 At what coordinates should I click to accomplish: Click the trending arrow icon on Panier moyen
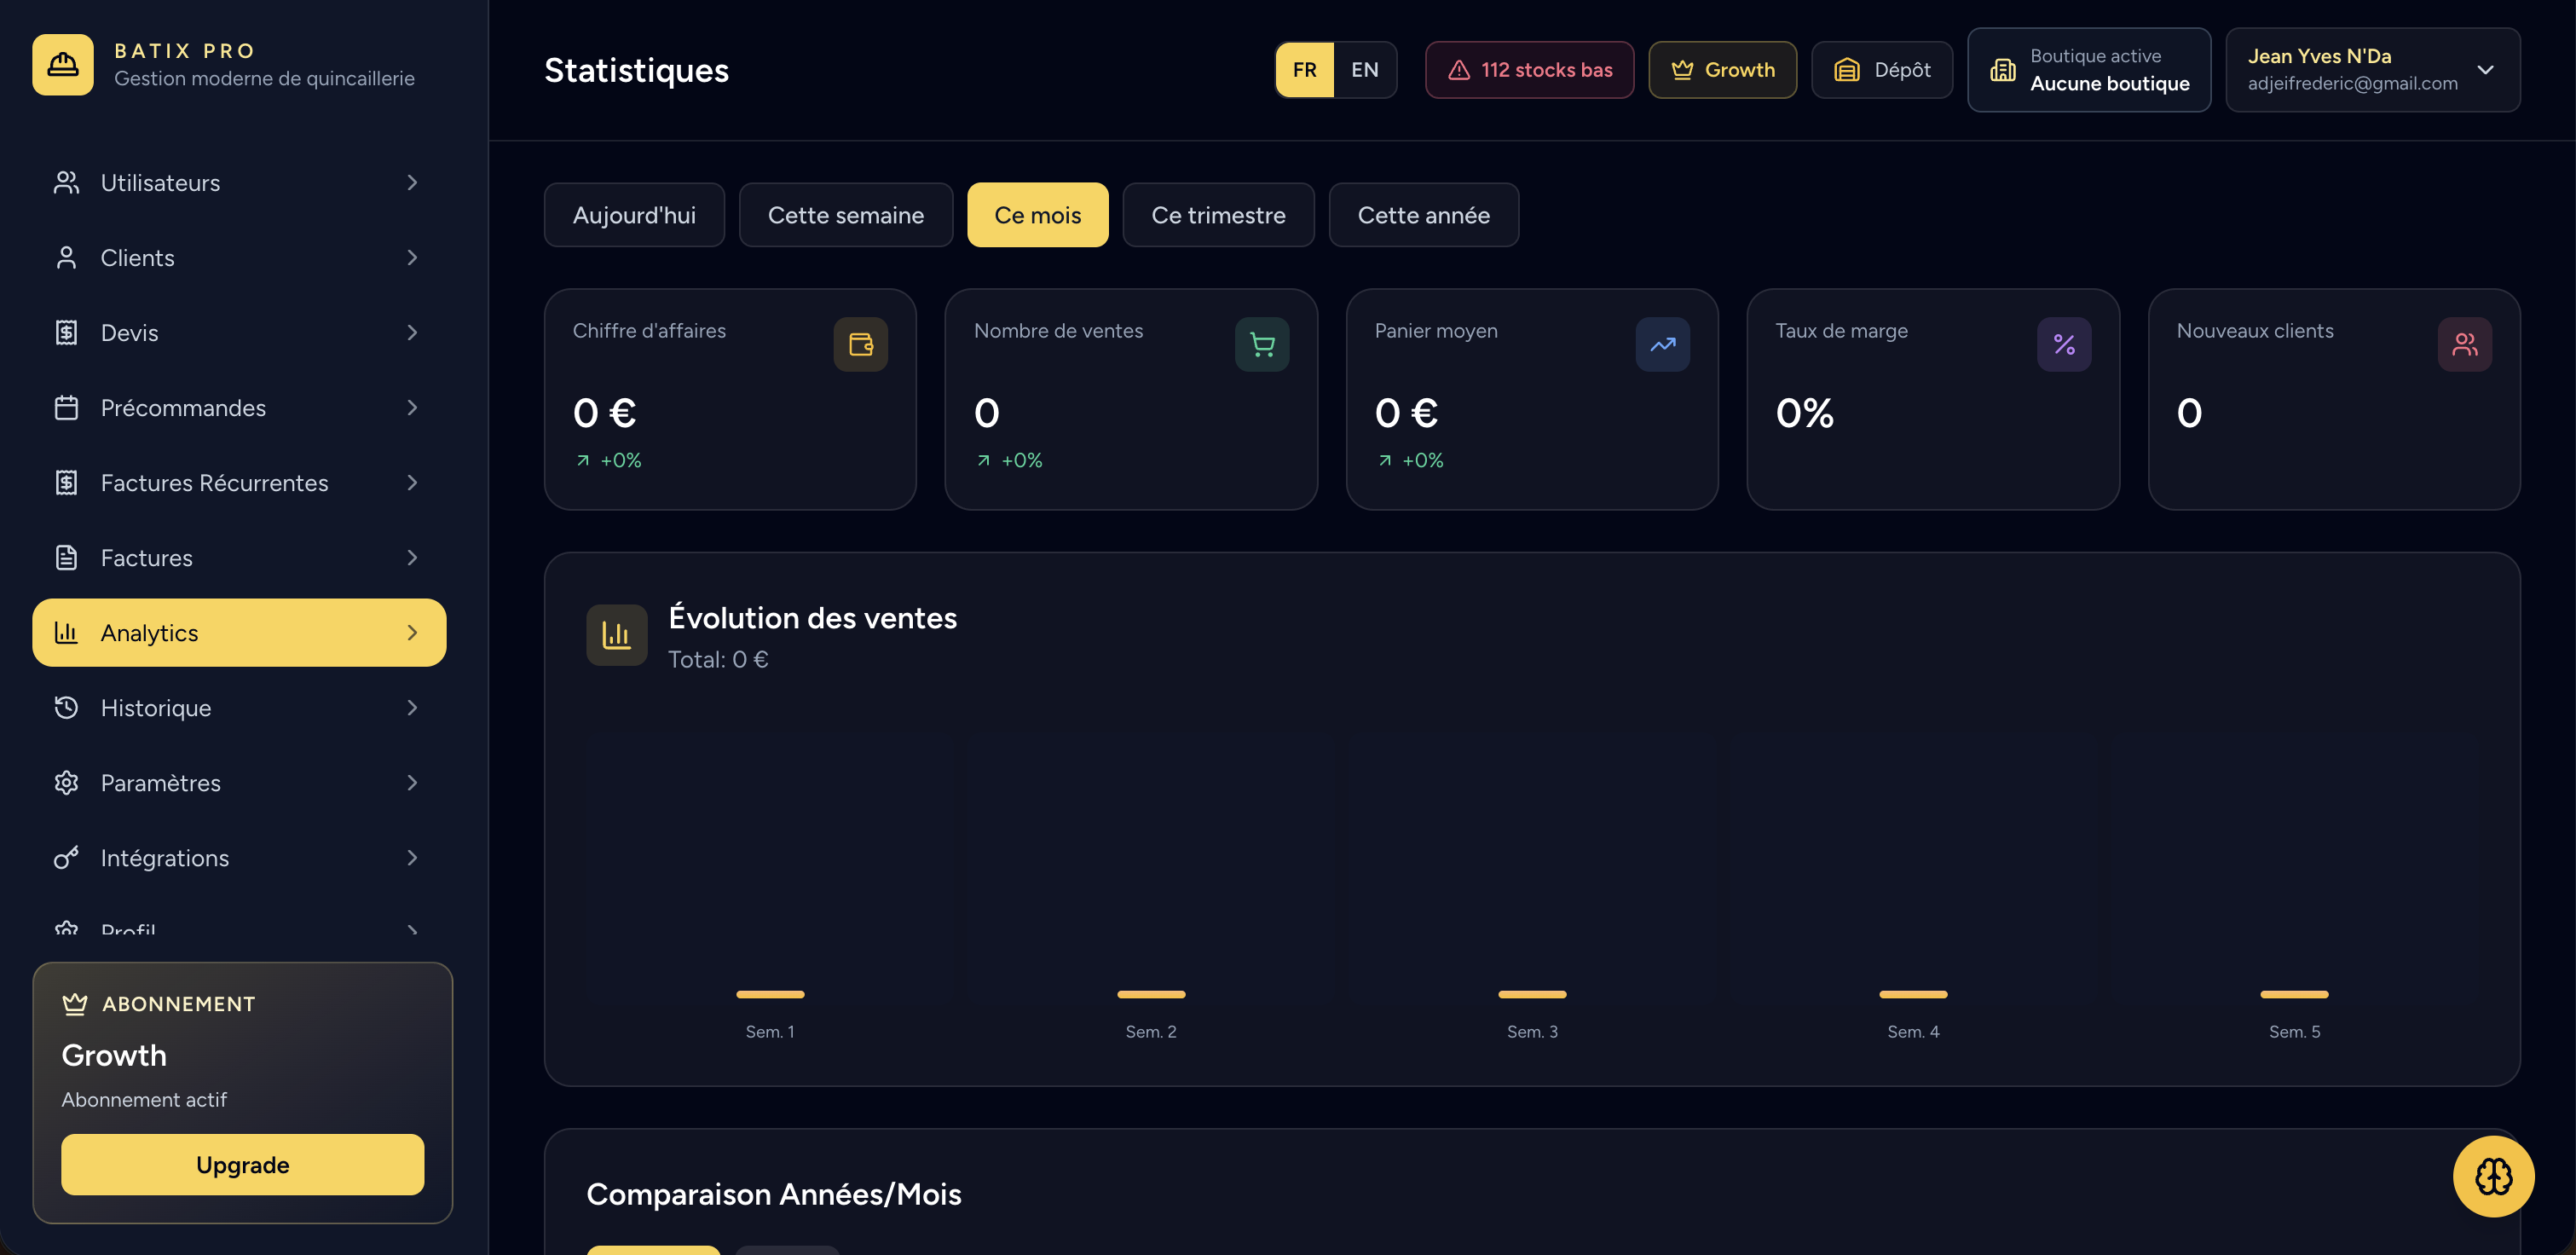pyautogui.click(x=1663, y=344)
